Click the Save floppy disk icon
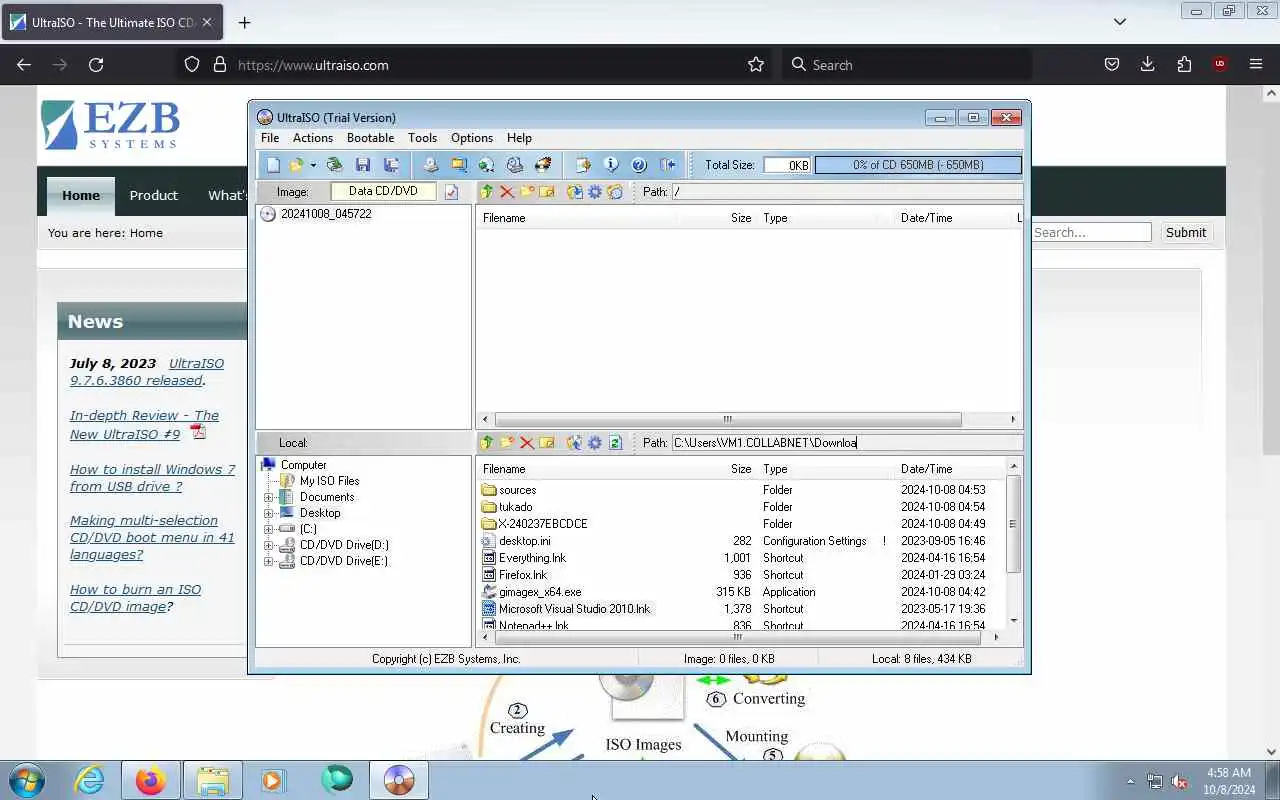Screen dimensions: 1280x800 coord(363,165)
